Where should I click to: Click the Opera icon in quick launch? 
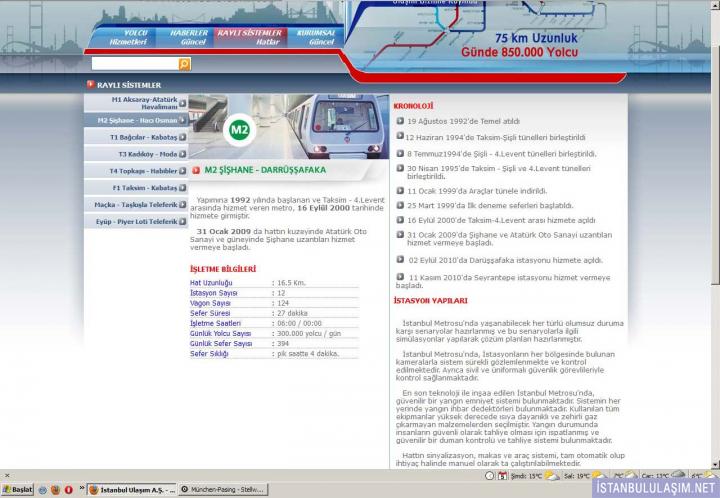pos(69,490)
